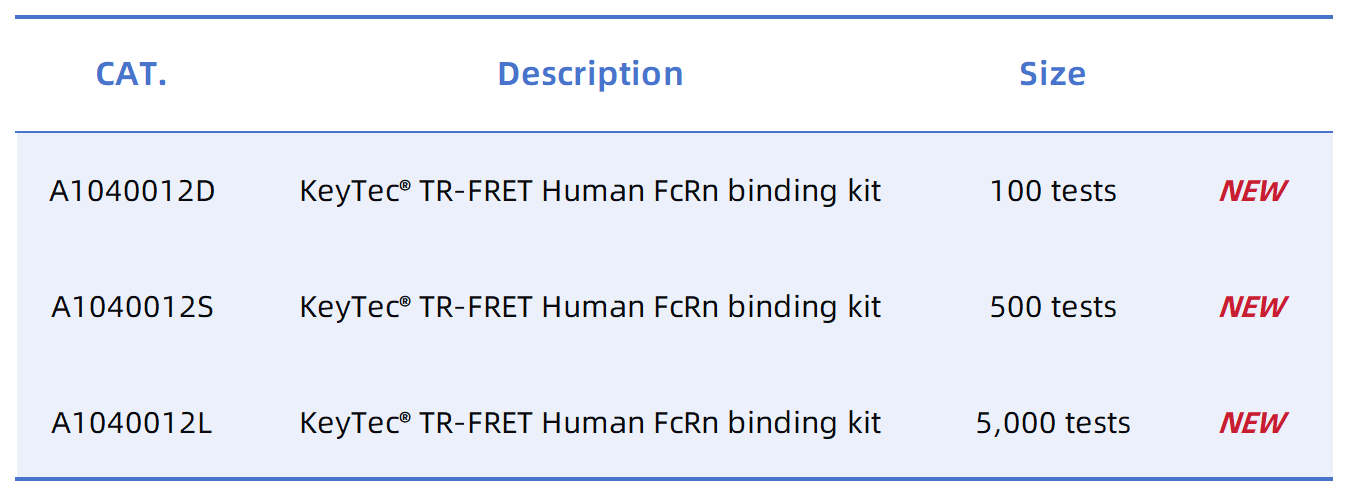Click the word KeyTec in the A1040012S row

[350, 307]
